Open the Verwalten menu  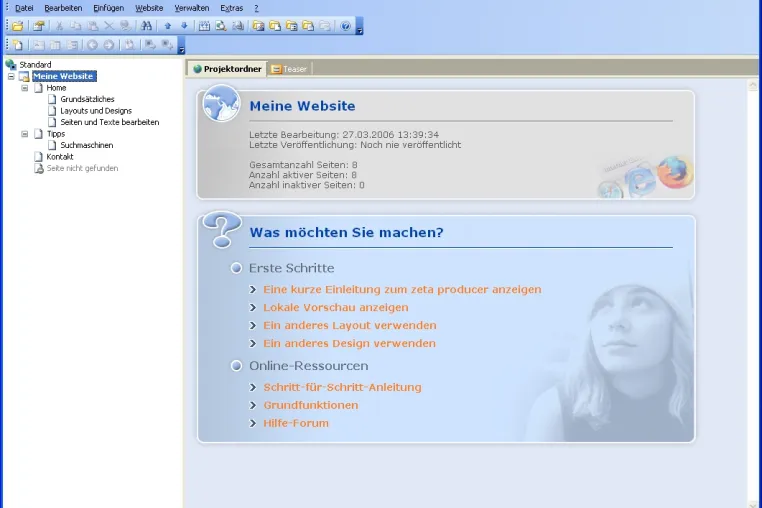pyautogui.click(x=191, y=8)
